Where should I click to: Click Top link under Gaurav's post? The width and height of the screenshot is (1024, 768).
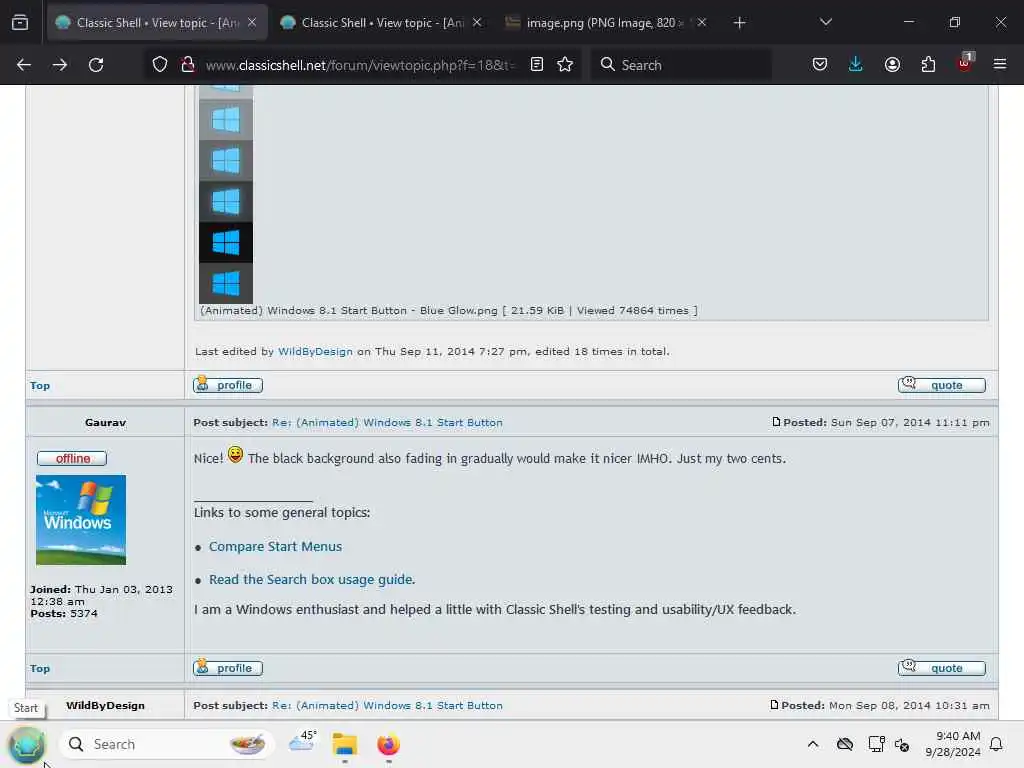pyautogui.click(x=40, y=668)
